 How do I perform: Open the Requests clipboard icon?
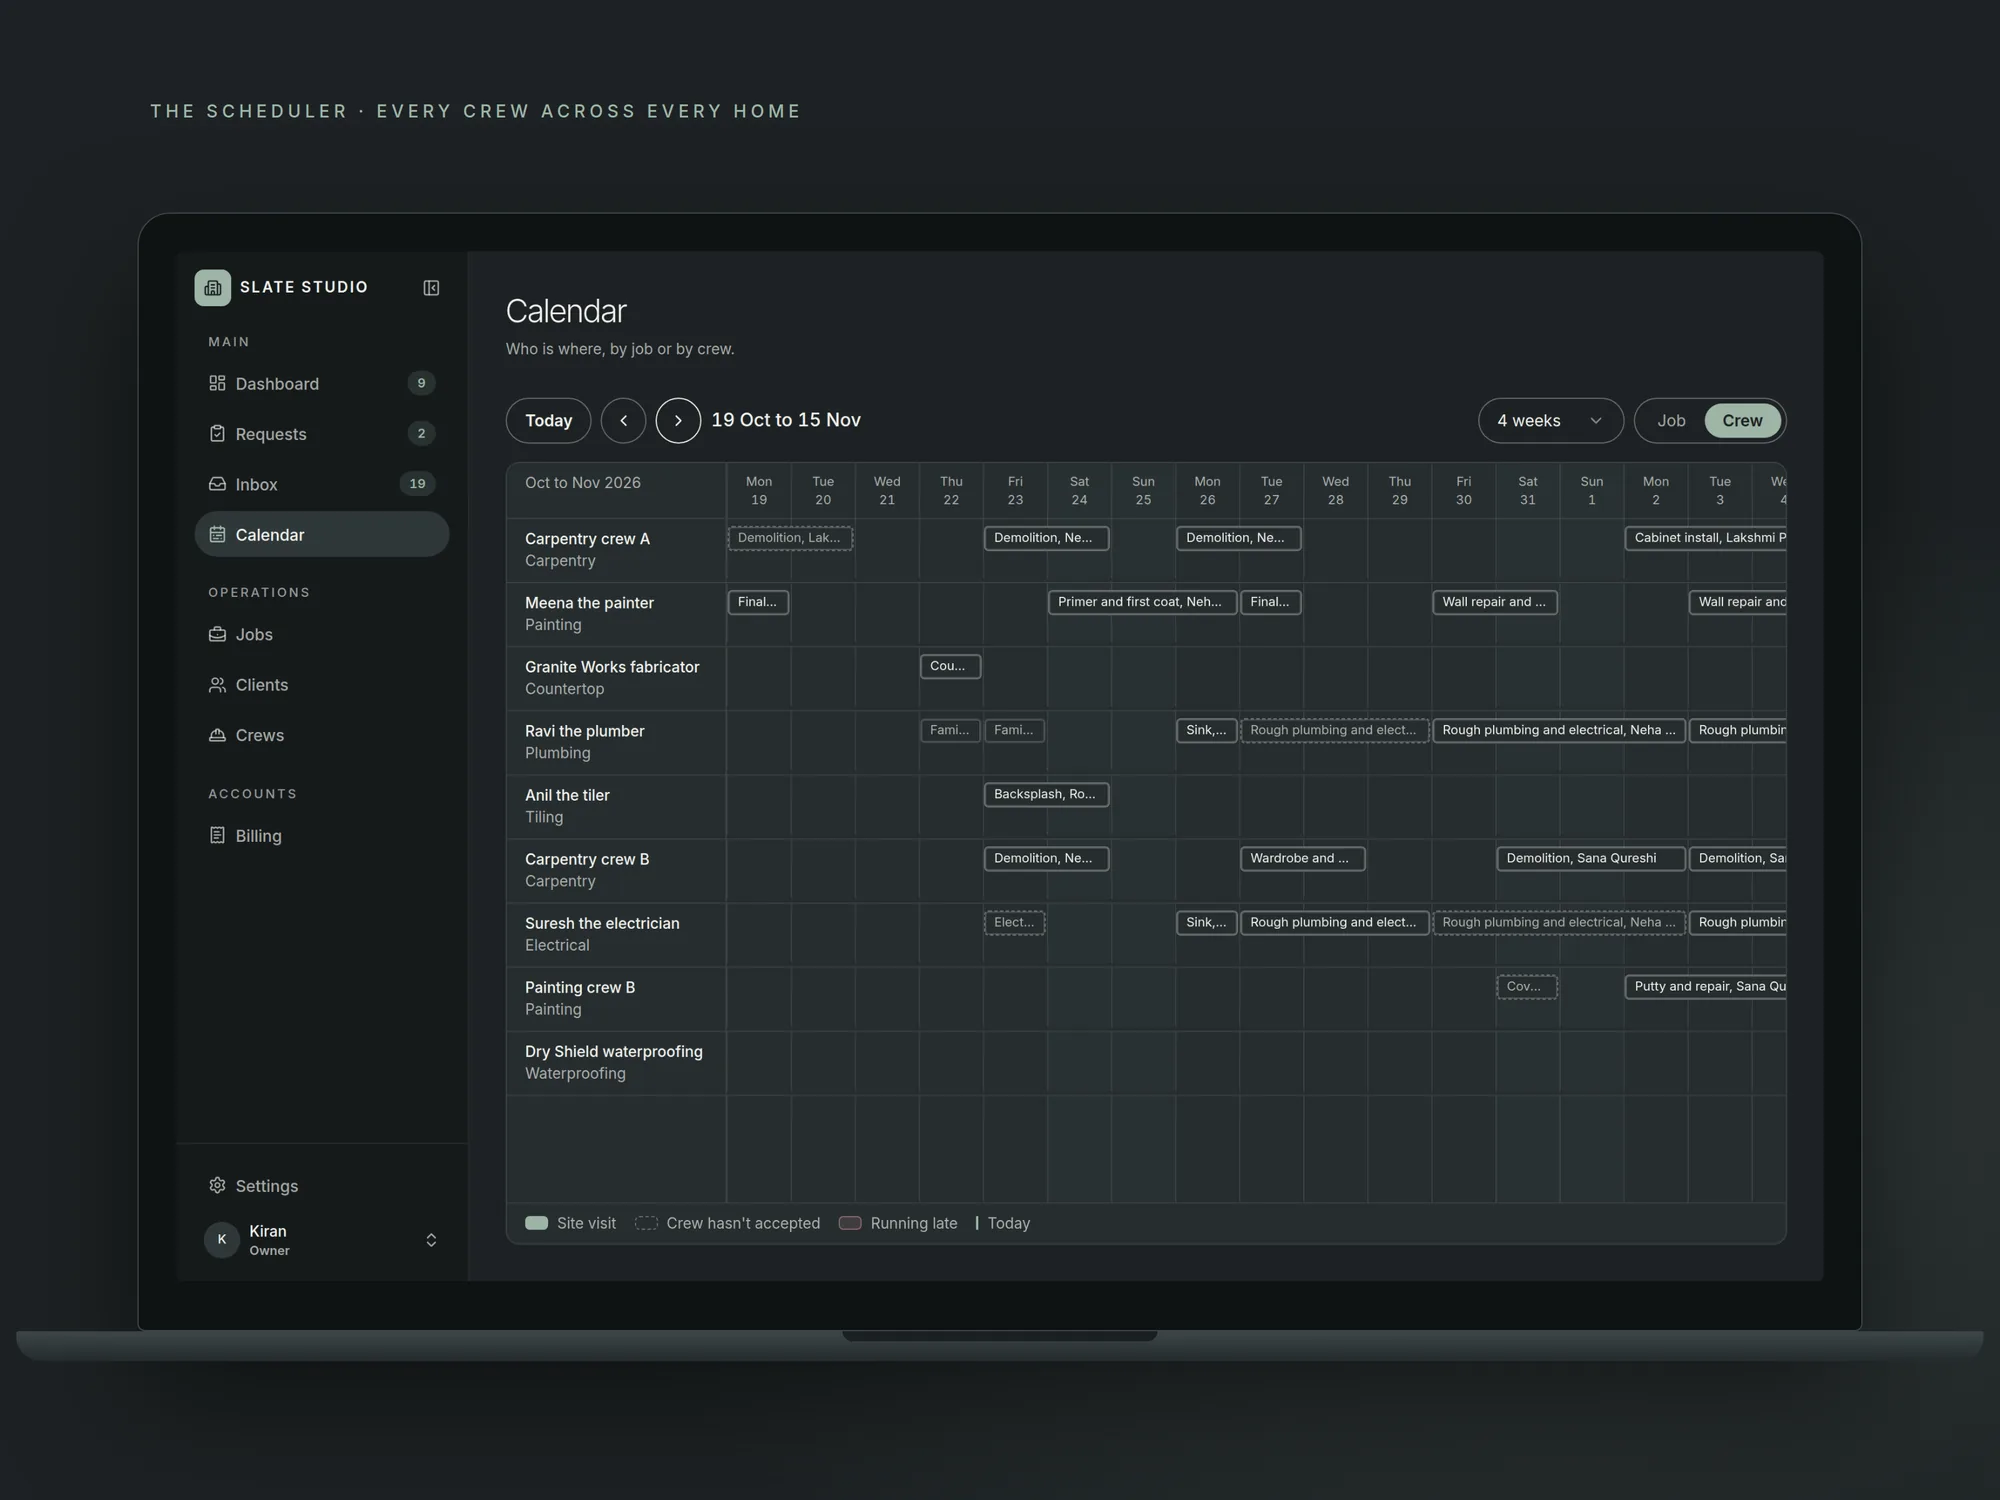[x=217, y=433]
